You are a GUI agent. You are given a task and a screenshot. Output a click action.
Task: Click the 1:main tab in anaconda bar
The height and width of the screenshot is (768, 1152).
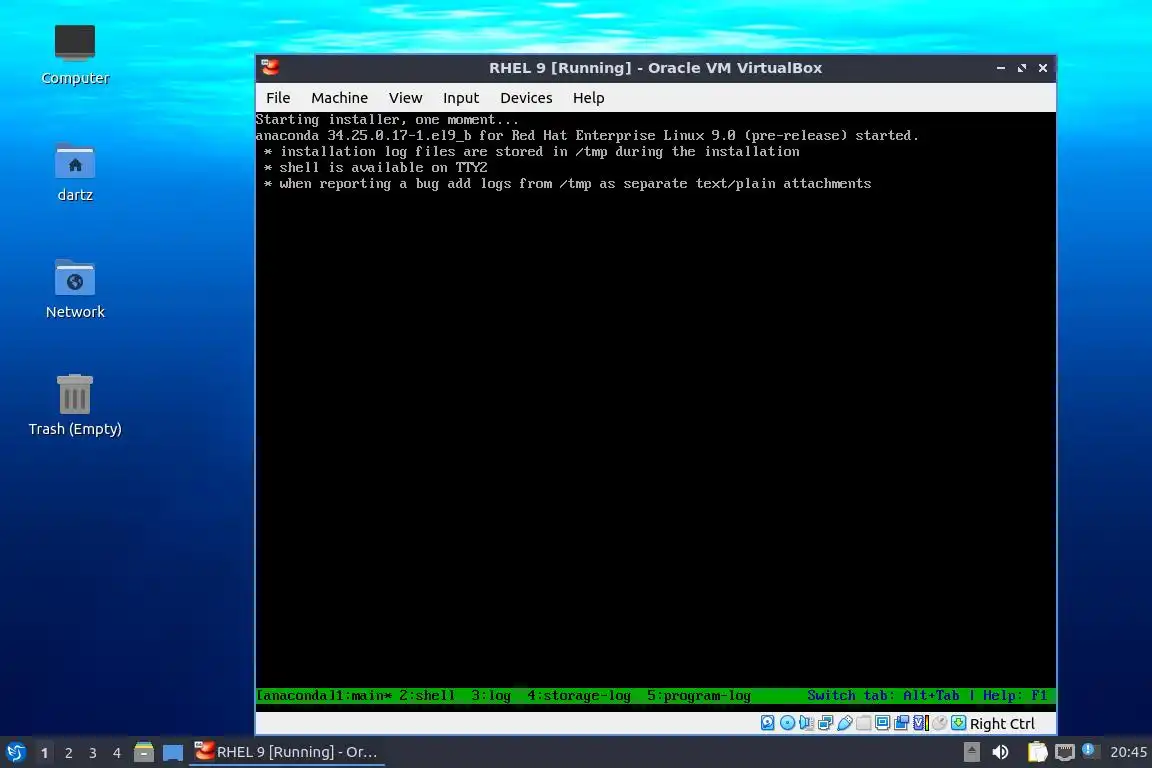pyautogui.click(x=364, y=695)
